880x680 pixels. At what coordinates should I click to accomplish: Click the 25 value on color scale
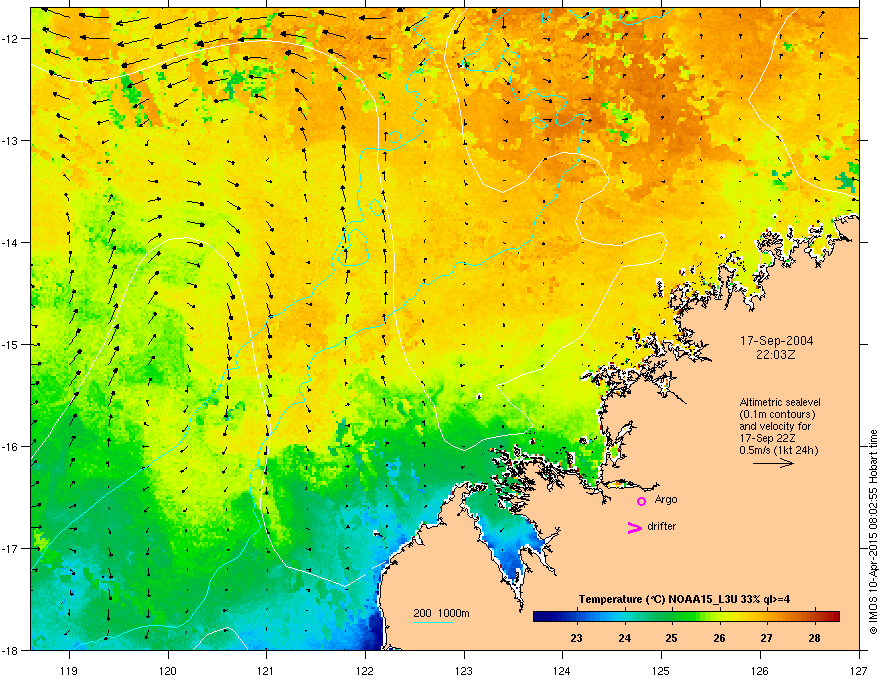point(671,638)
